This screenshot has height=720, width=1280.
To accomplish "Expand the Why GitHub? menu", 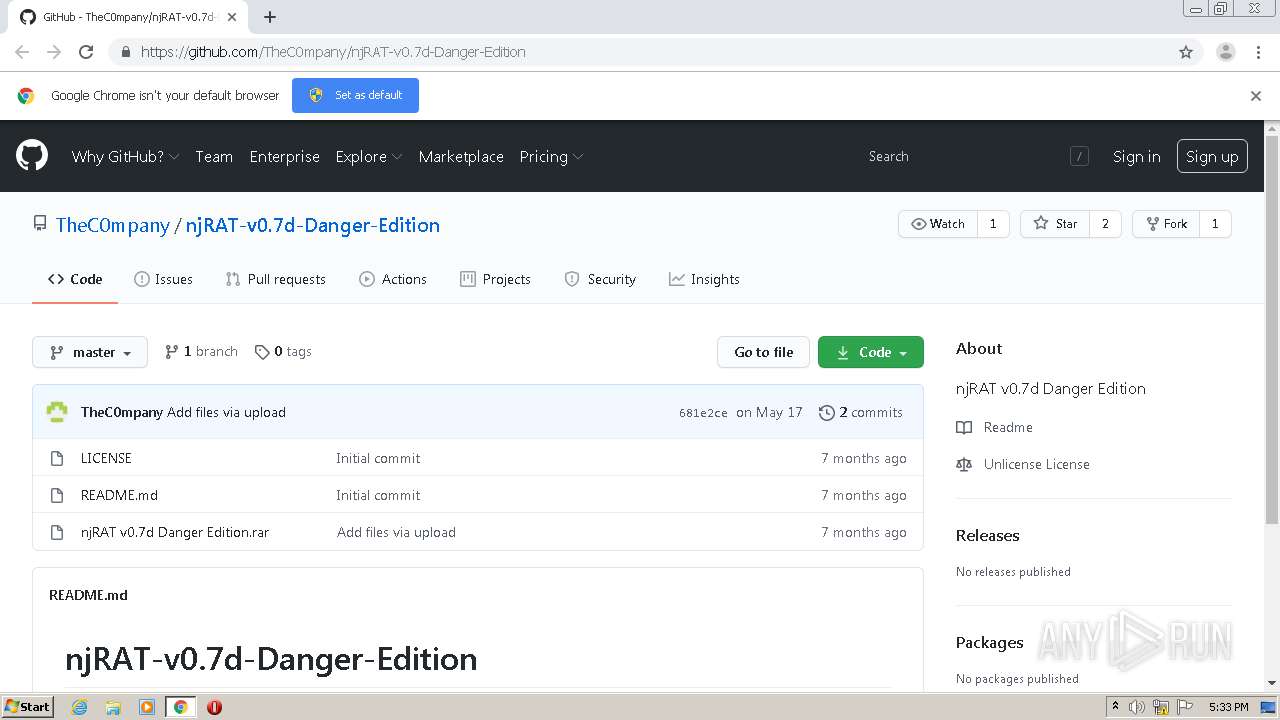I will click(x=125, y=157).
